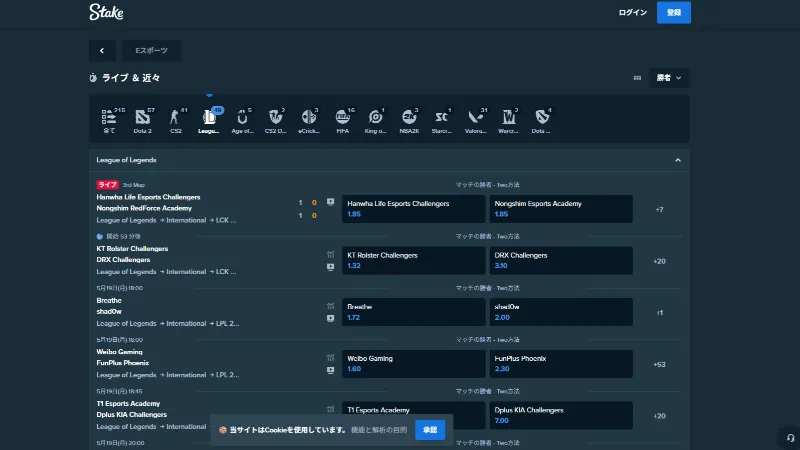
Task: Open stream icon for Breathe vs shad0w
Action: tap(331, 318)
